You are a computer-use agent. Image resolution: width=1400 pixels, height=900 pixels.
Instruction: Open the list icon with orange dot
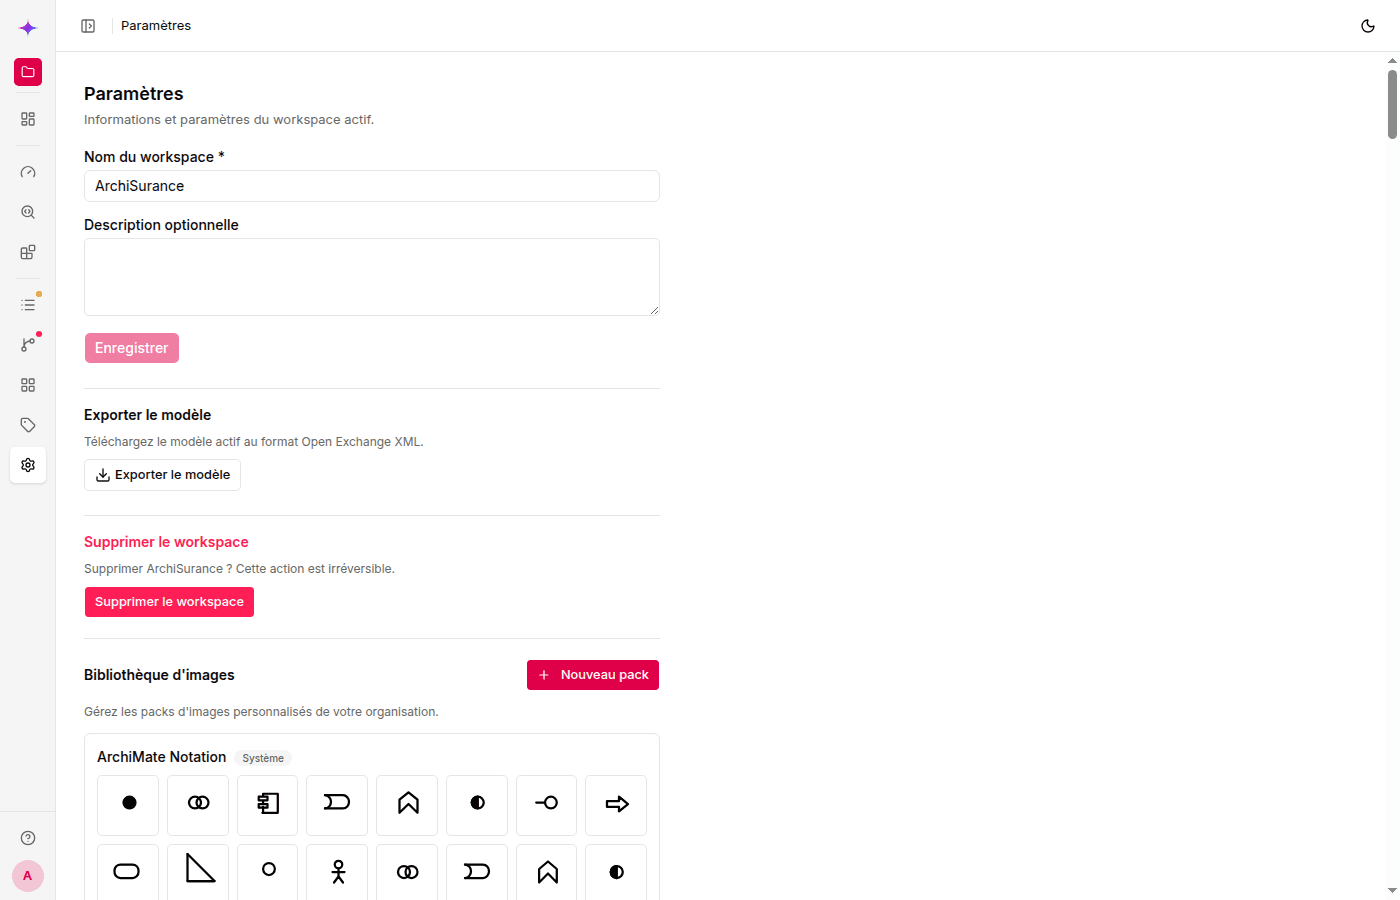pos(28,304)
